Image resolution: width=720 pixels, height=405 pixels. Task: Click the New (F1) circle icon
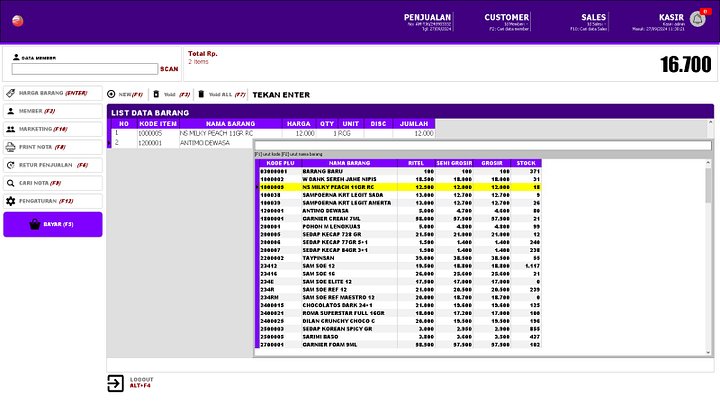coord(111,94)
